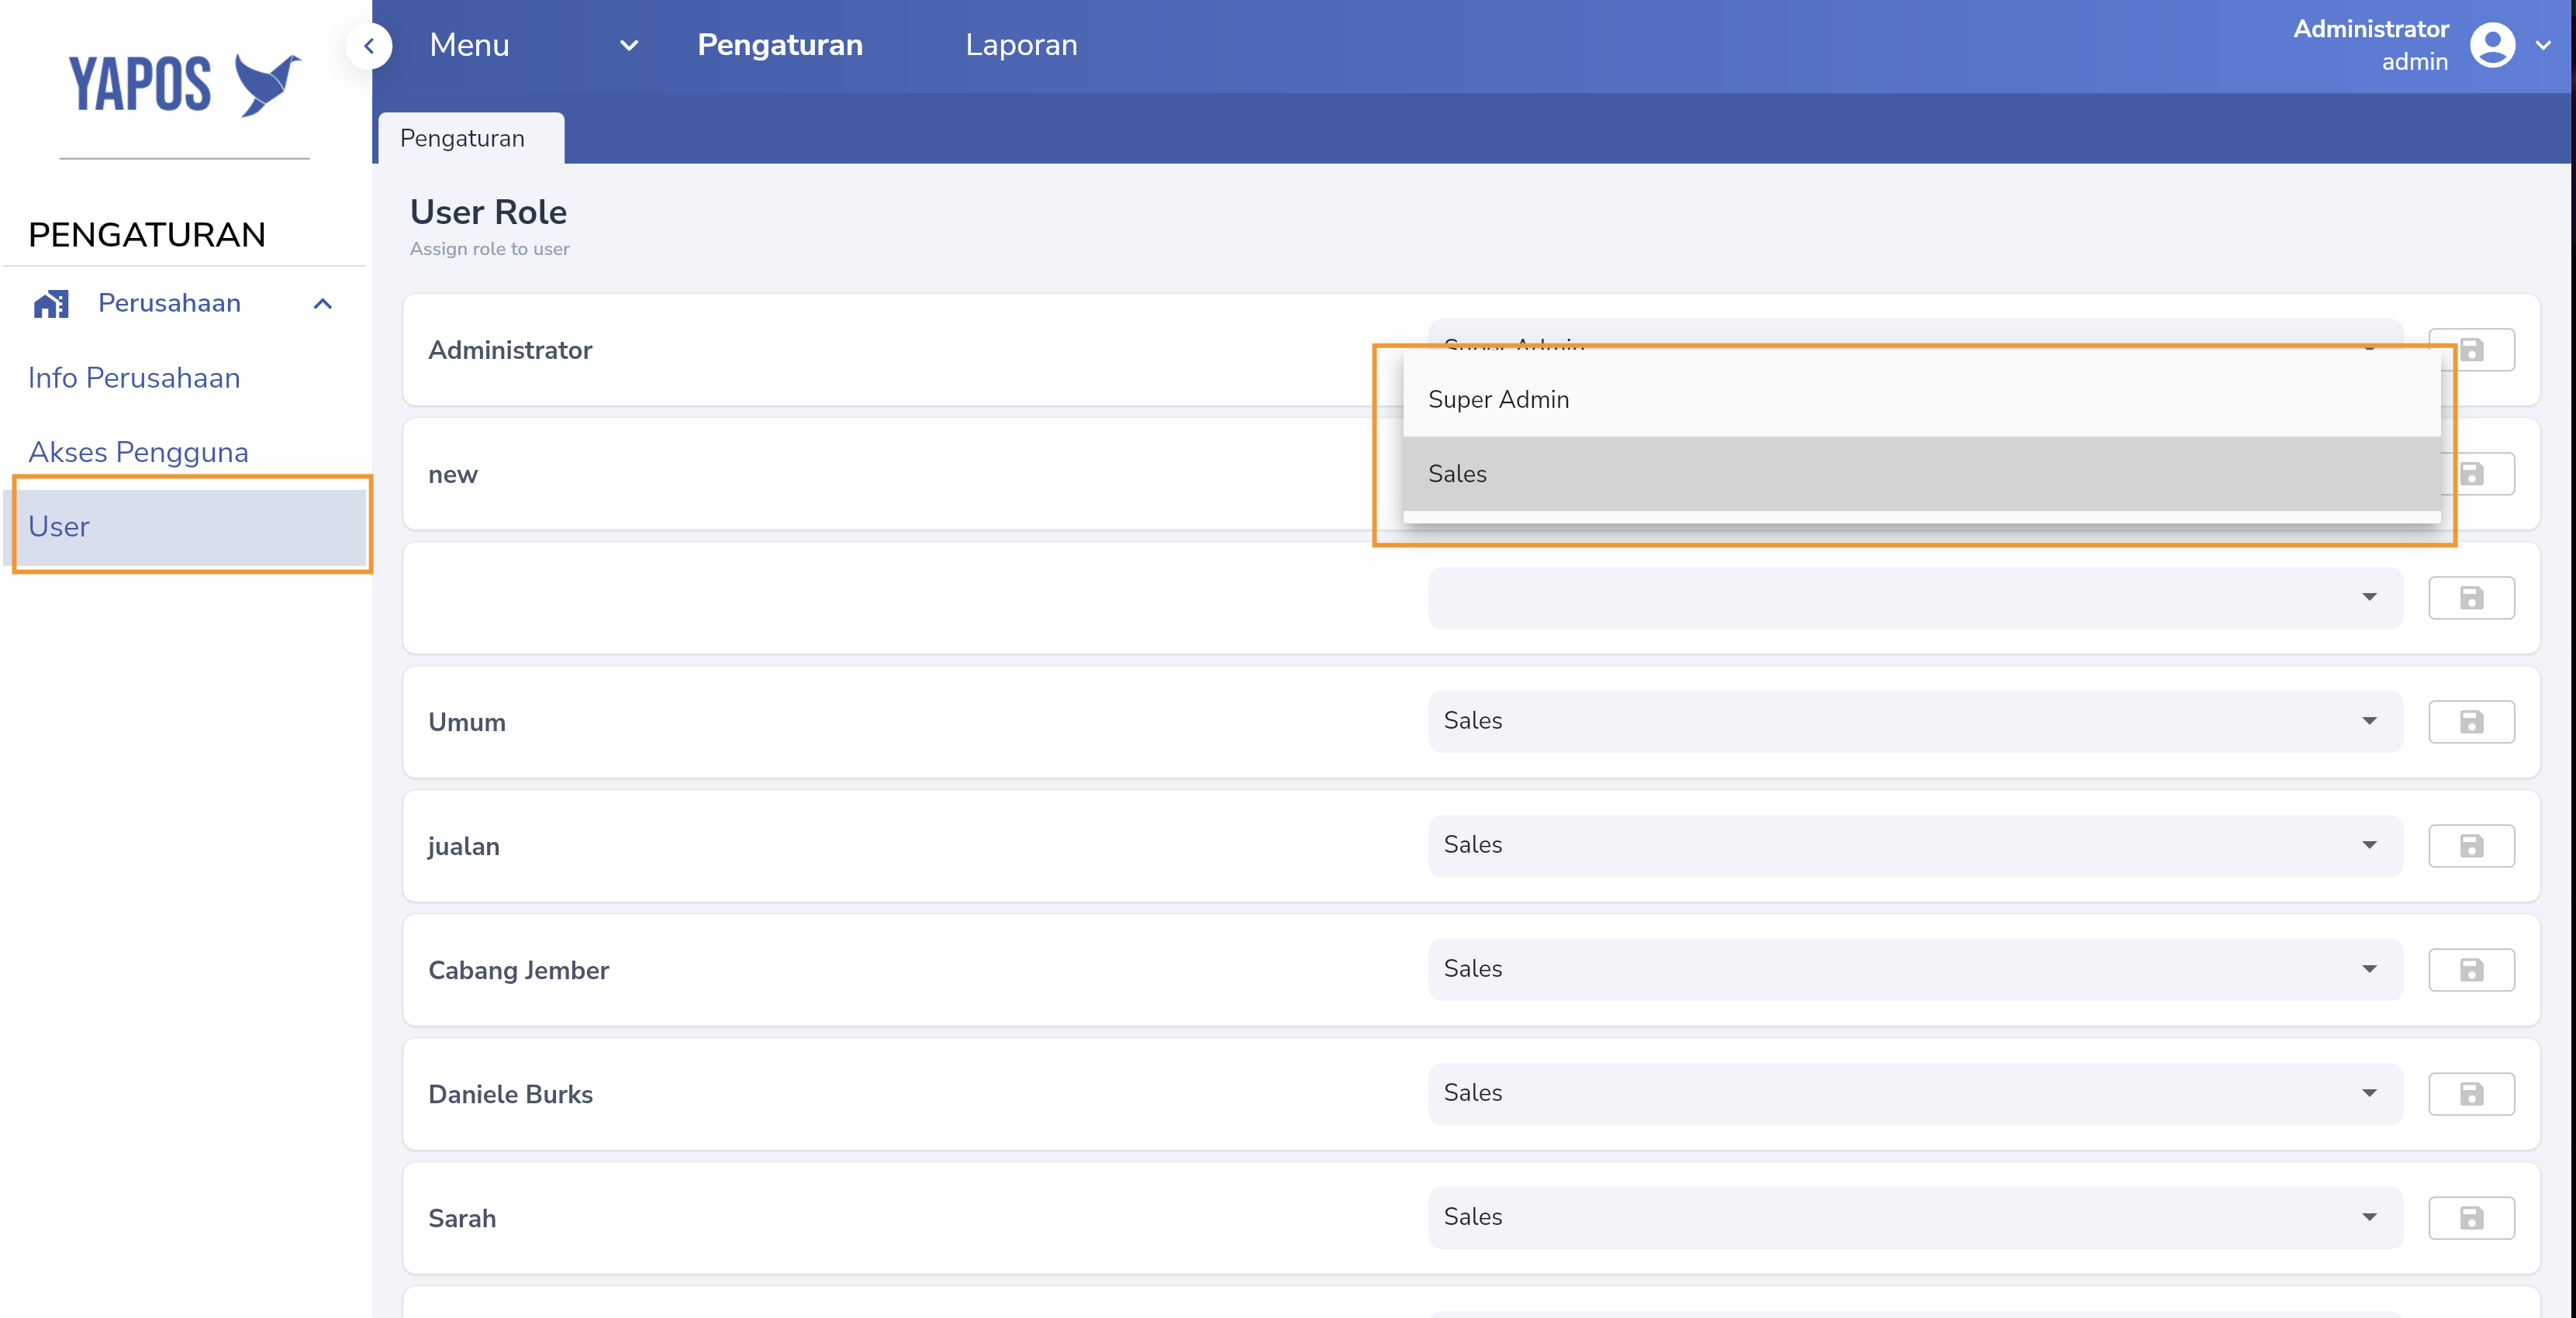
Task: Click the 'new' user name
Action: tap(453, 475)
